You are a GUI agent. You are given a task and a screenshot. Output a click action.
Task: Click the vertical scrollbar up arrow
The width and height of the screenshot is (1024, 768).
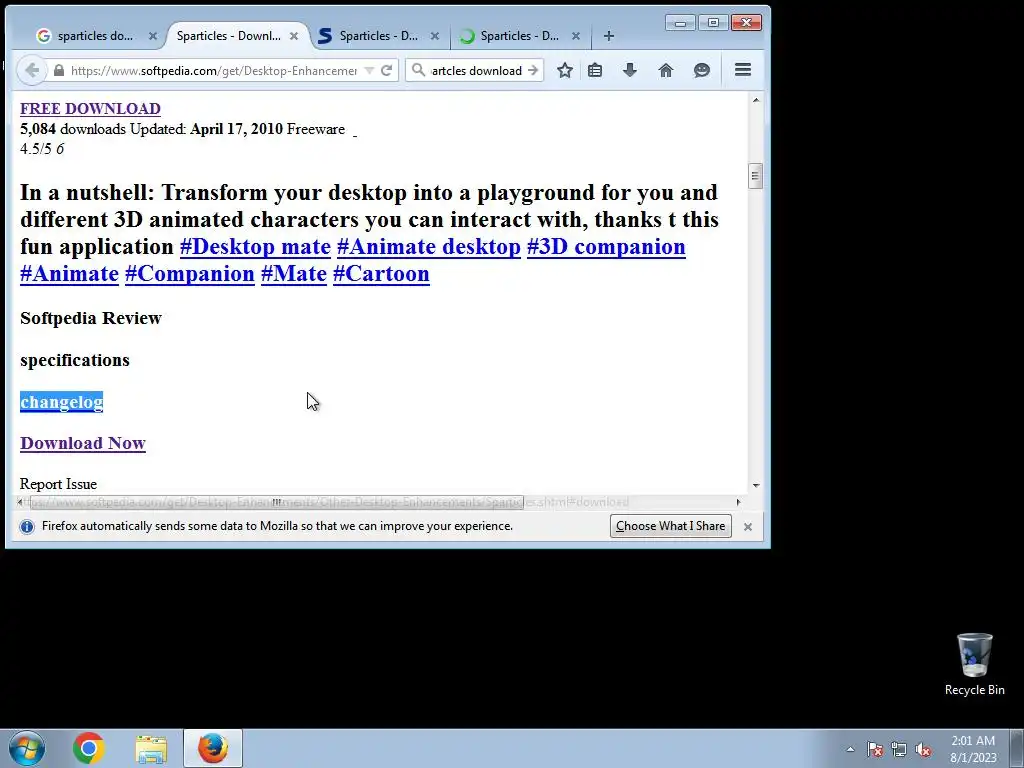click(756, 100)
